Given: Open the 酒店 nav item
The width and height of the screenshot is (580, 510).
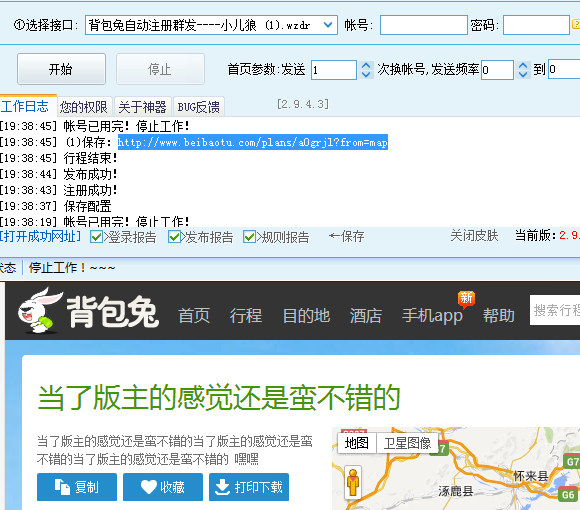Looking at the screenshot, I should 366,315.
